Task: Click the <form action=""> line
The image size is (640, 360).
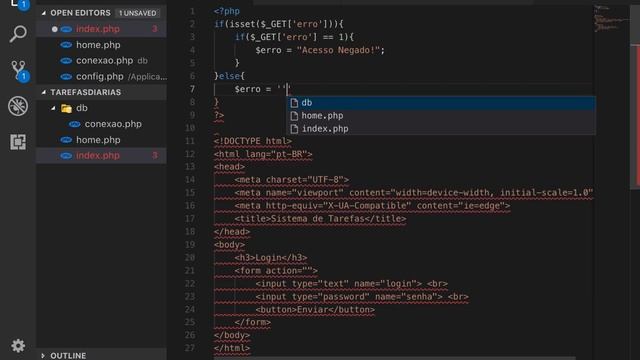Action: pyautogui.click(x=276, y=271)
